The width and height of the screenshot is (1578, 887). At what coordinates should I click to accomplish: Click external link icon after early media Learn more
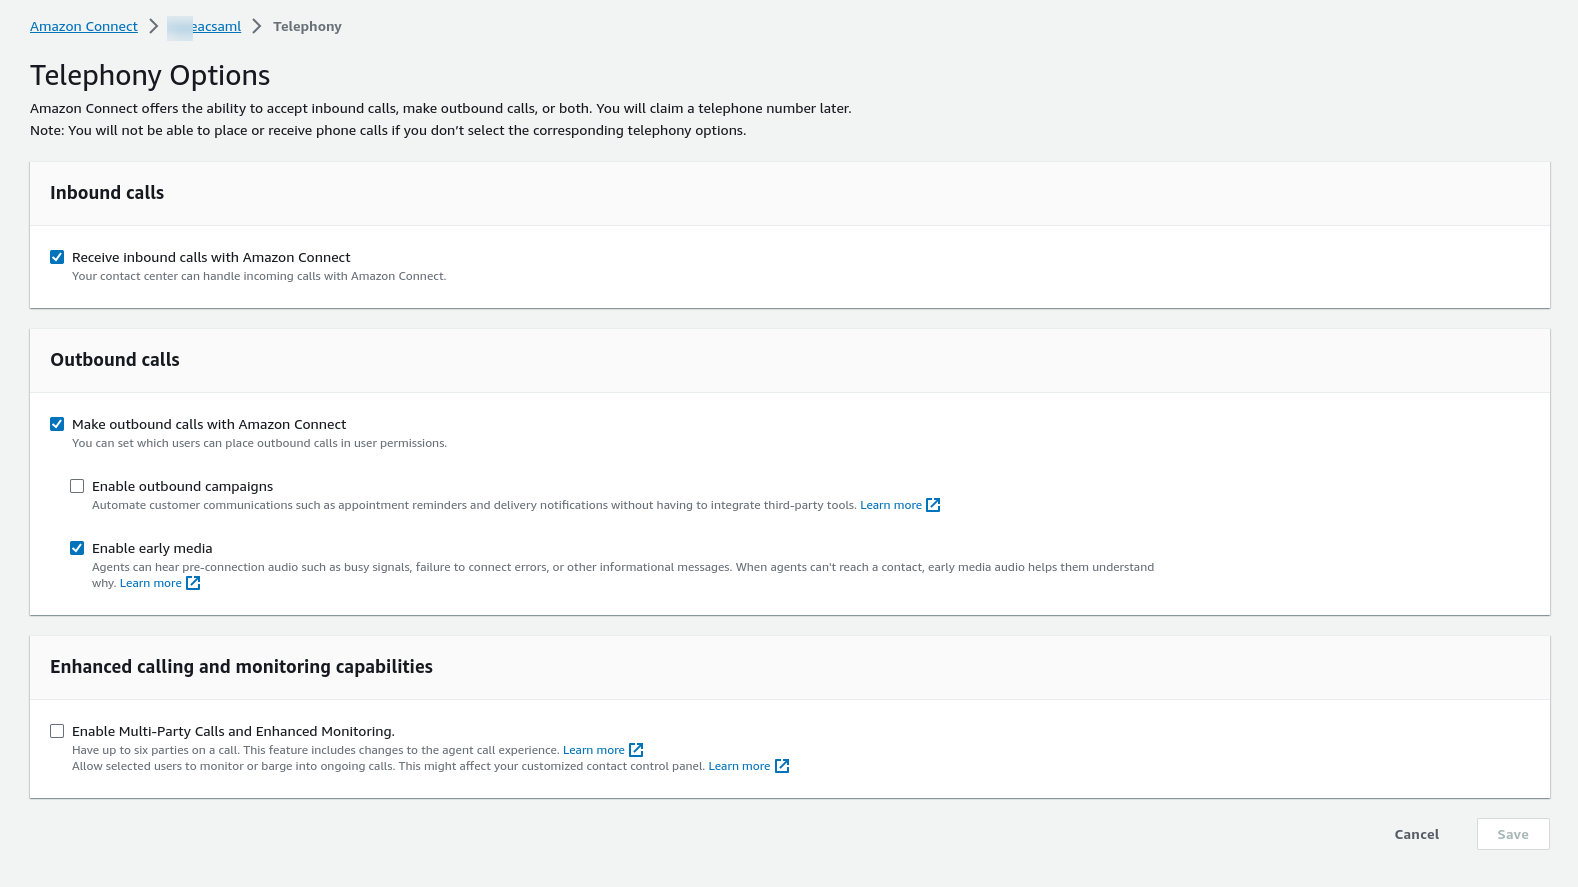[193, 583]
